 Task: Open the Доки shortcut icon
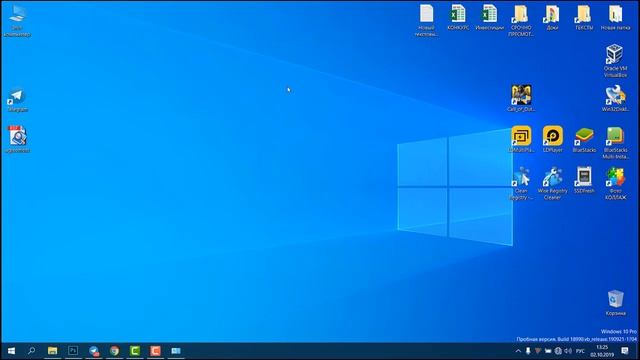pyautogui.click(x=552, y=17)
